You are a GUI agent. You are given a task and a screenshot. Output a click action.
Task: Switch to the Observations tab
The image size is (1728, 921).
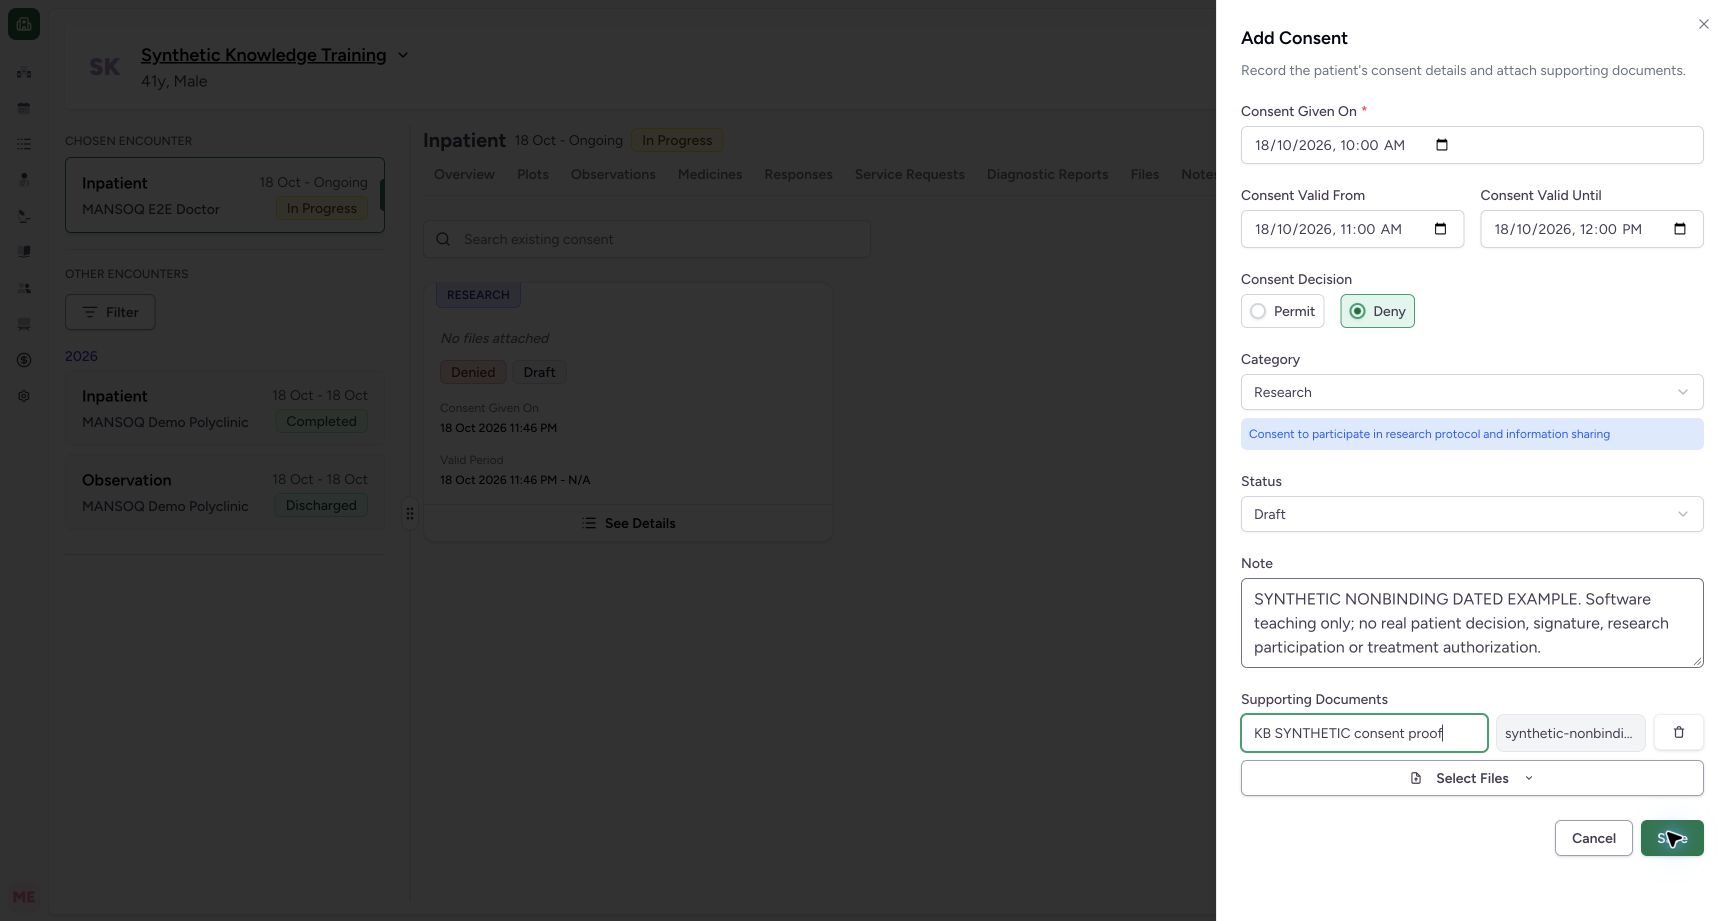point(613,174)
